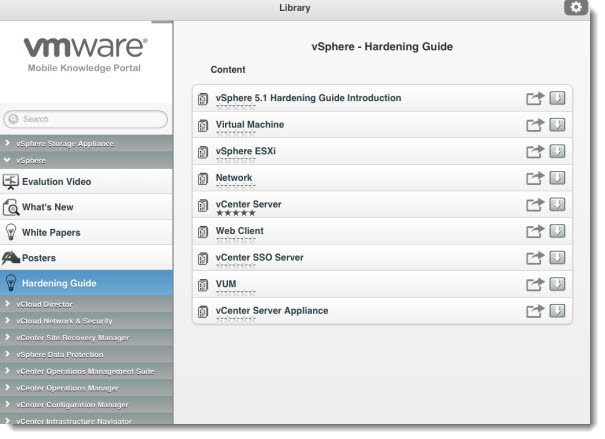This screenshot has width=605, height=439.
Task: Click document icon beside VUM
Action: pos(203,285)
